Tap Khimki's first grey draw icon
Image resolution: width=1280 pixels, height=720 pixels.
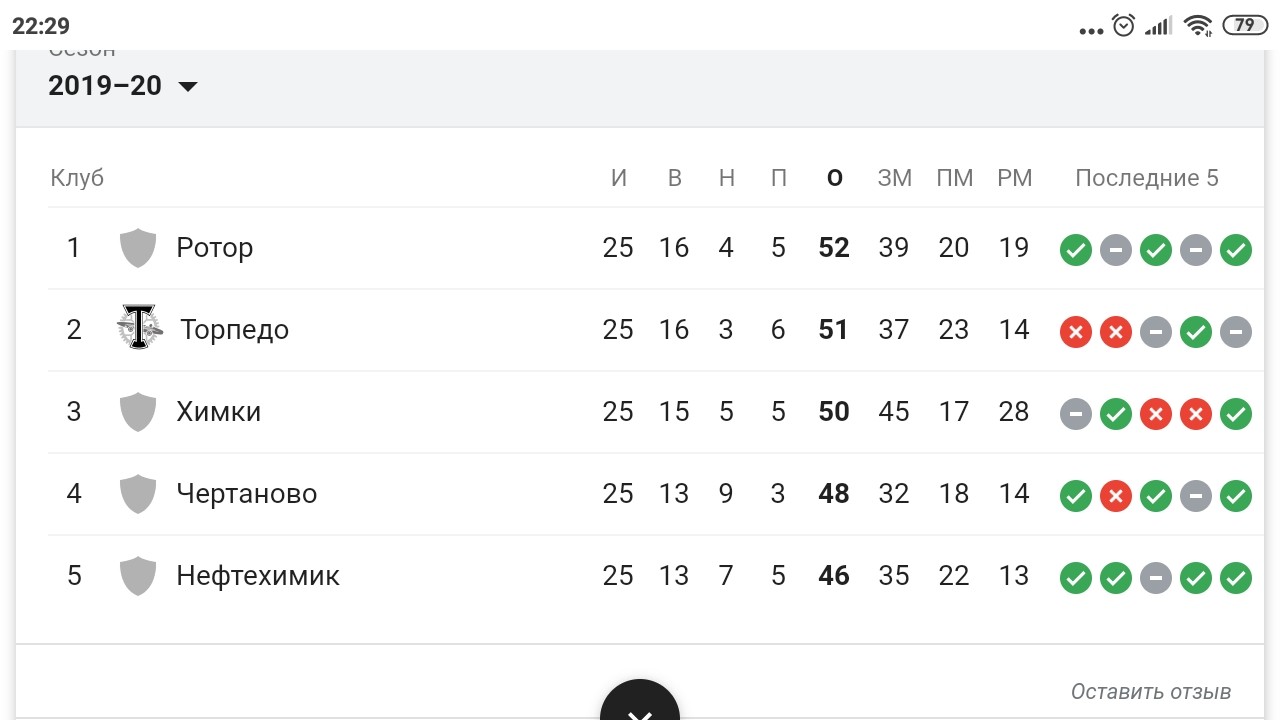click(1076, 414)
